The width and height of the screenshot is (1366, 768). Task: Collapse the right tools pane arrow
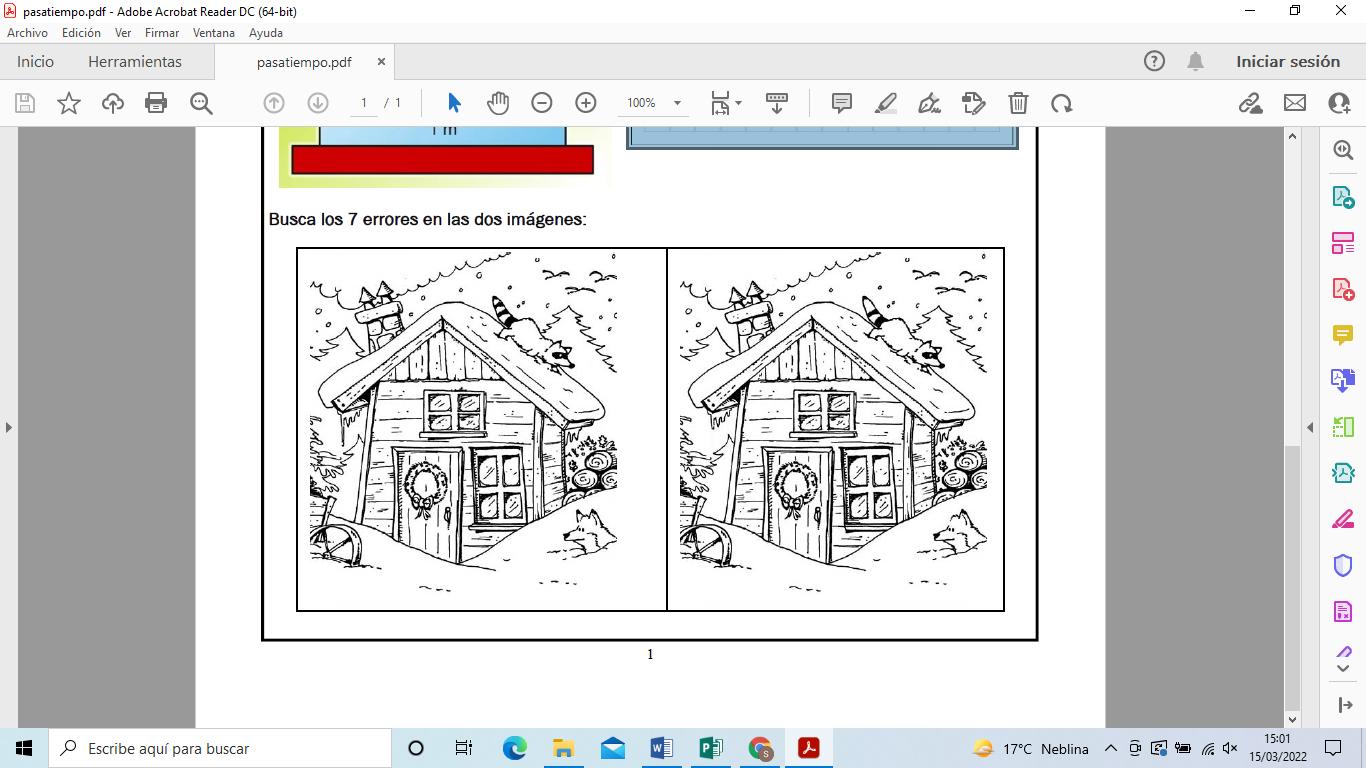(x=1310, y=427)
